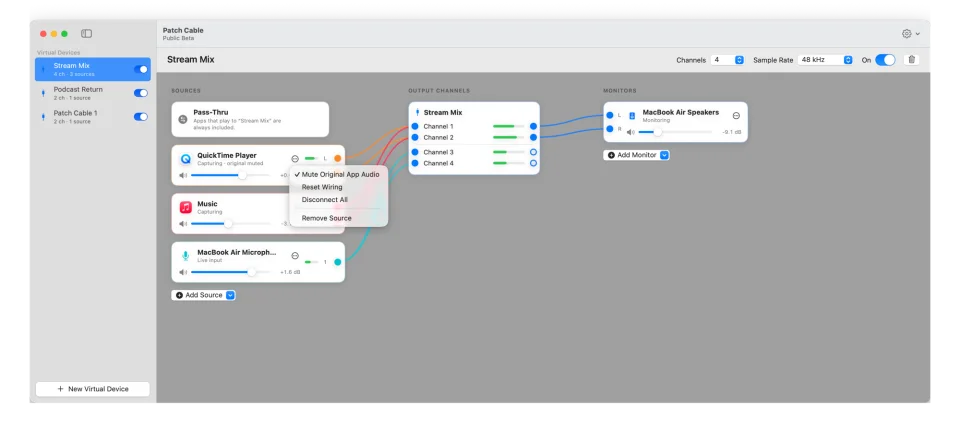This screenshot has height=442, width=960.
Task: Adjust MacBook Air Speakers monitor volume slider
Action: (x=675, y=132)
